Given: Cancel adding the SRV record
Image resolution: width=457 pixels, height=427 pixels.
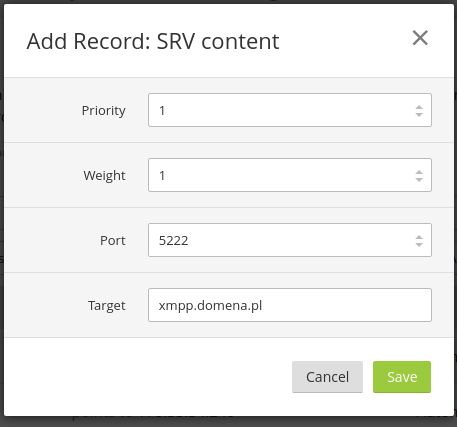Looking at the screenshot, I should pyautogui.click(x=327, y=377).
